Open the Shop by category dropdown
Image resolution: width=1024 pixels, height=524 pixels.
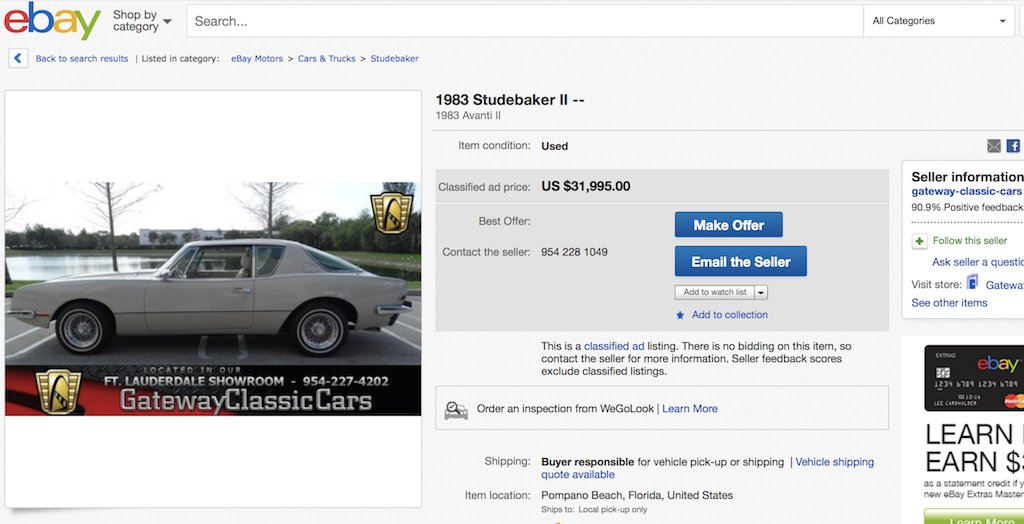pos(141,21)
